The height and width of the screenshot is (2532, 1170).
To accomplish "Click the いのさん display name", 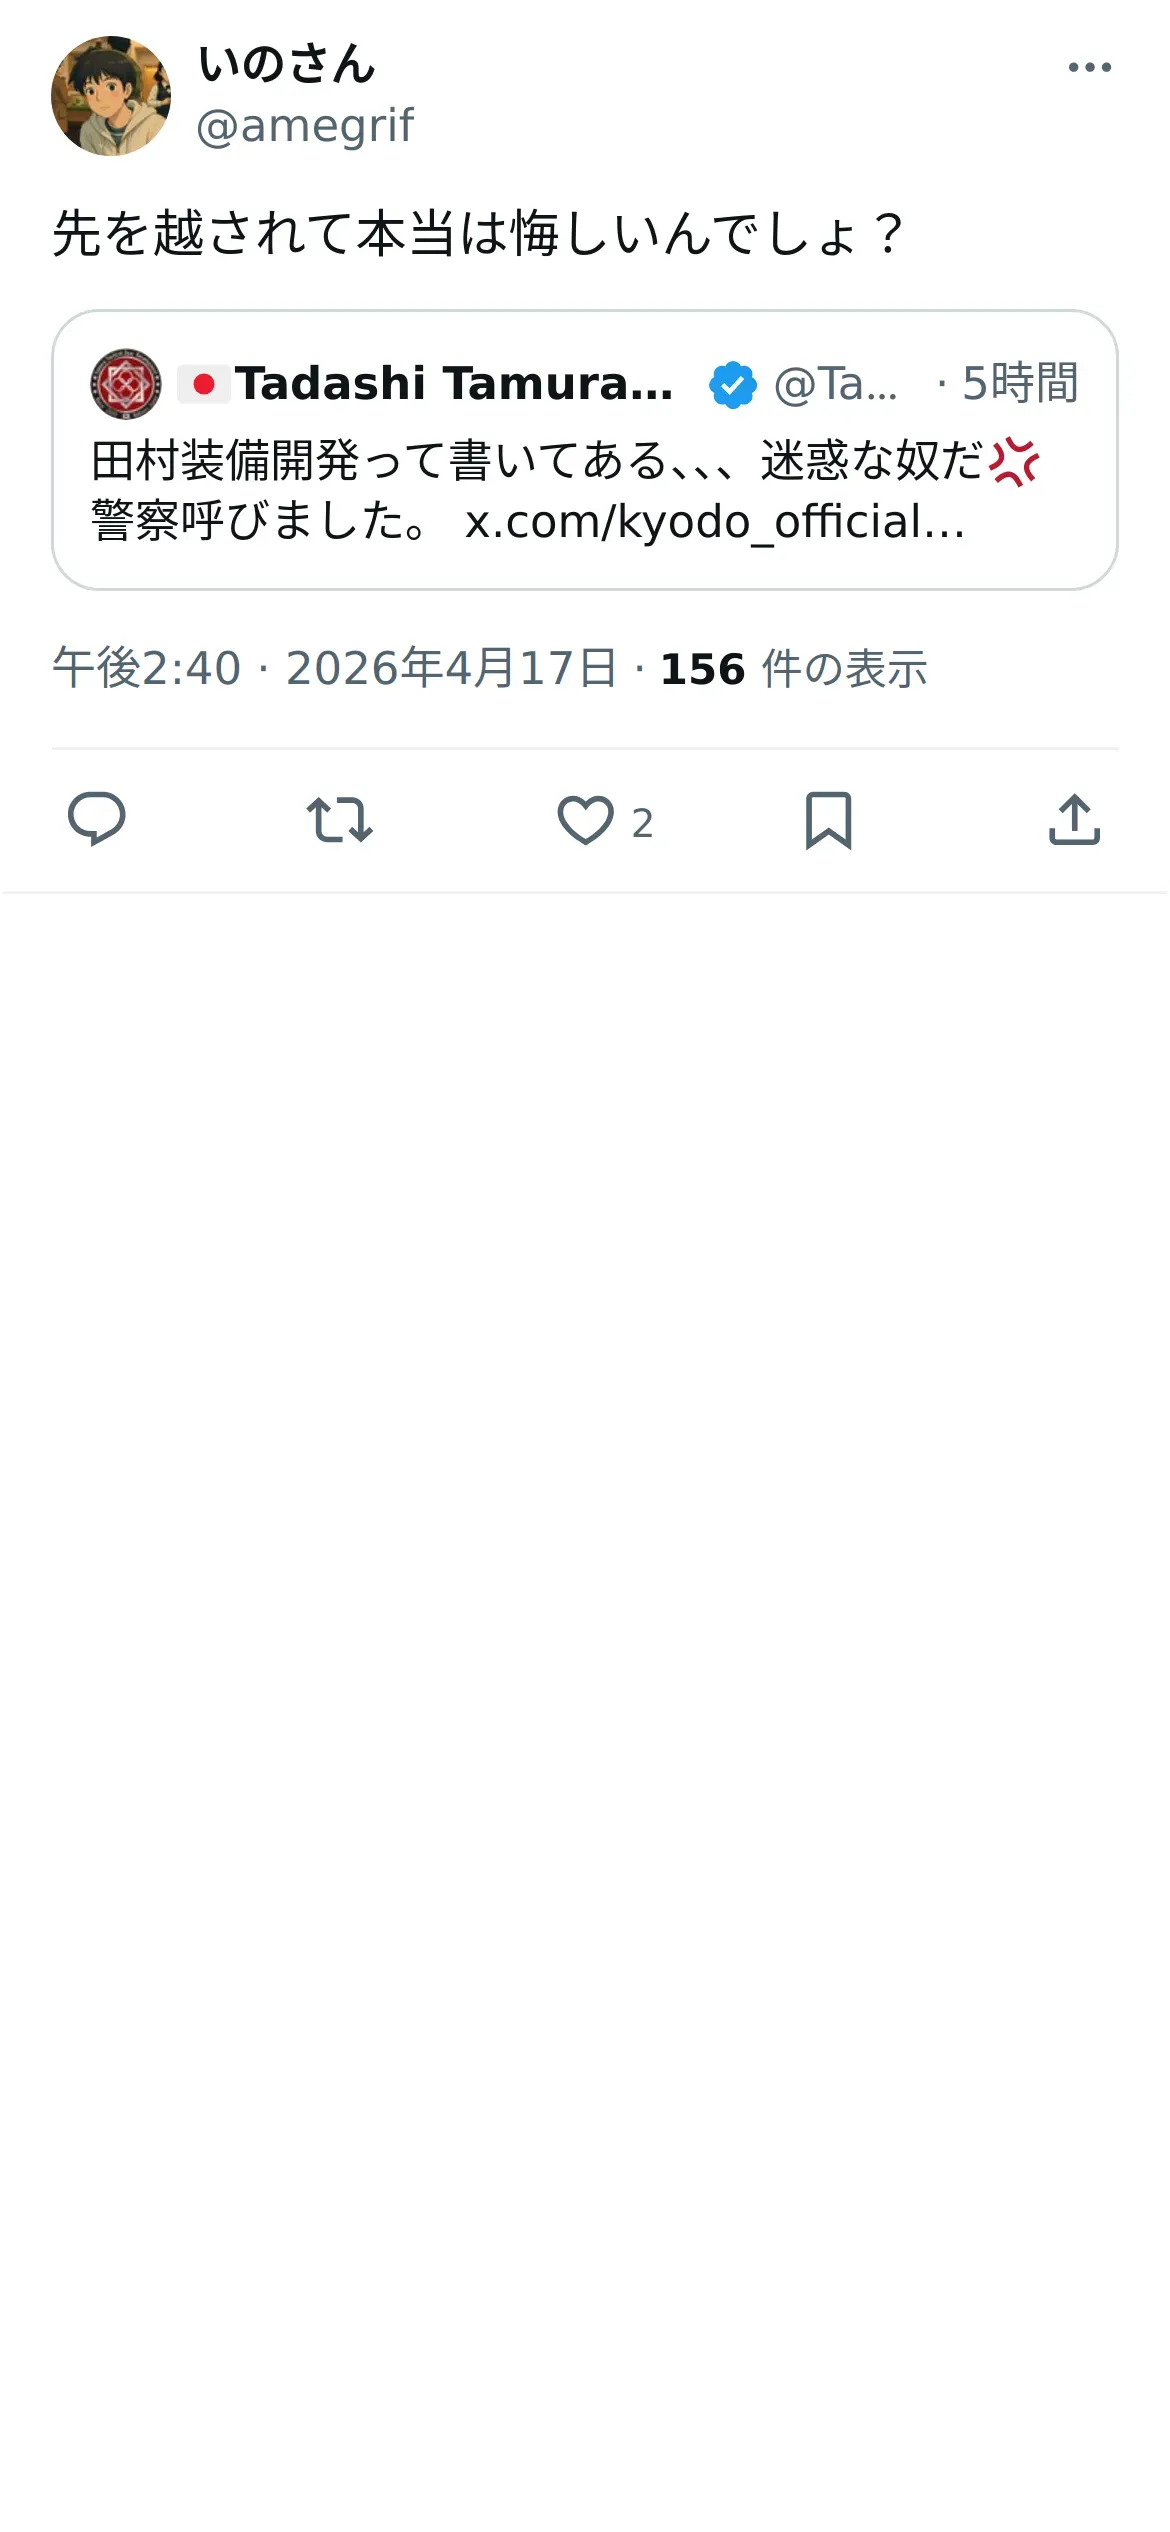I will (x=287, y=65).
